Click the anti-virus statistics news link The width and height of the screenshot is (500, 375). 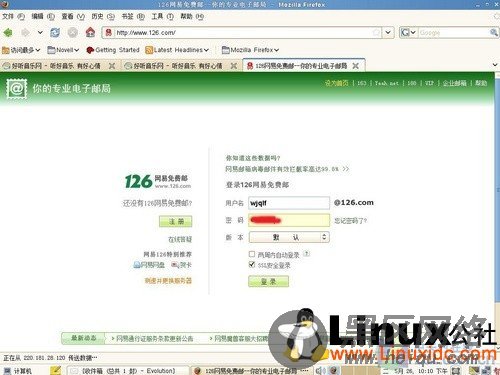pyautogui.click(x=287, y=169)
